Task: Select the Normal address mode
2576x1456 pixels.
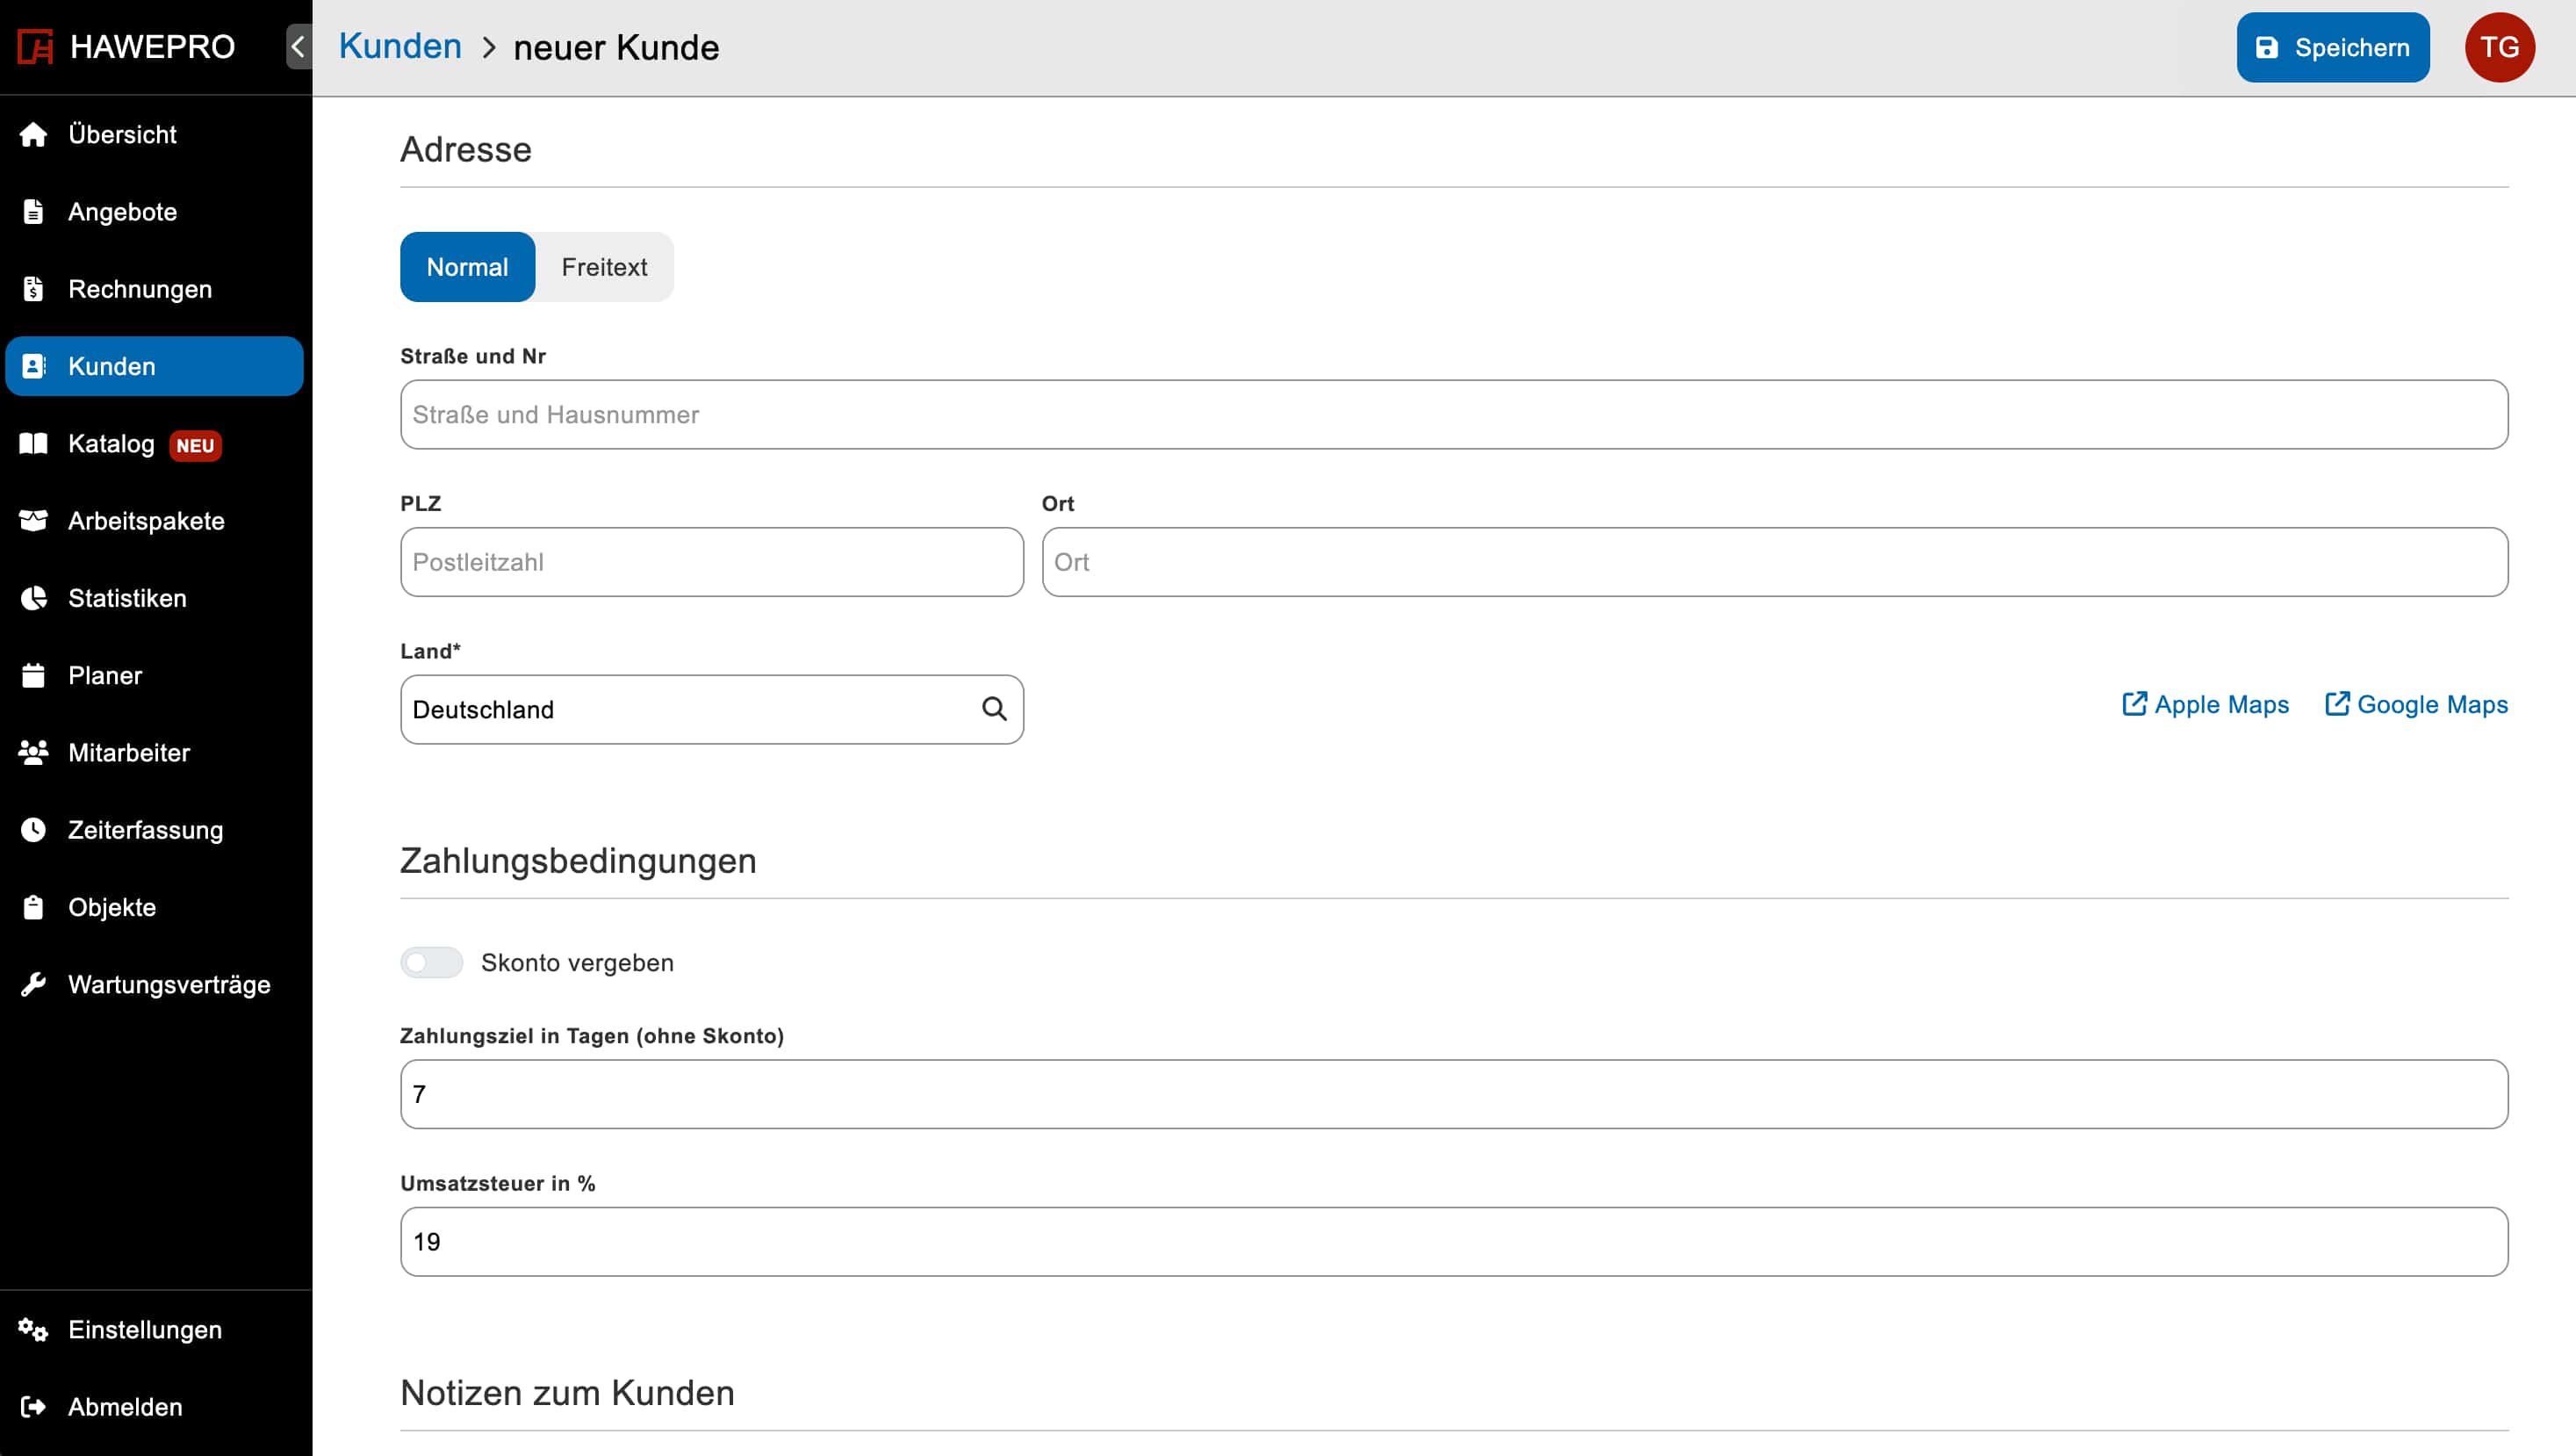Action: [467, 267]
